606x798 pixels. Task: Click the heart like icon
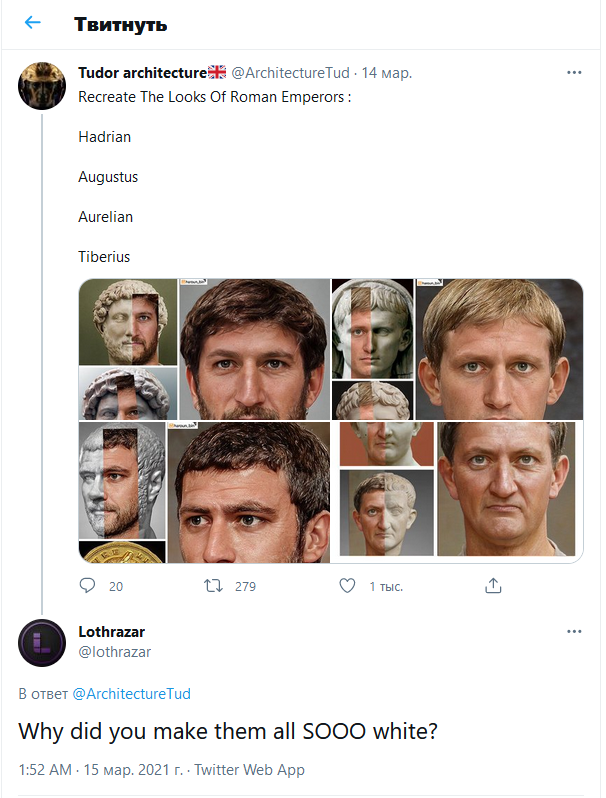347,586
